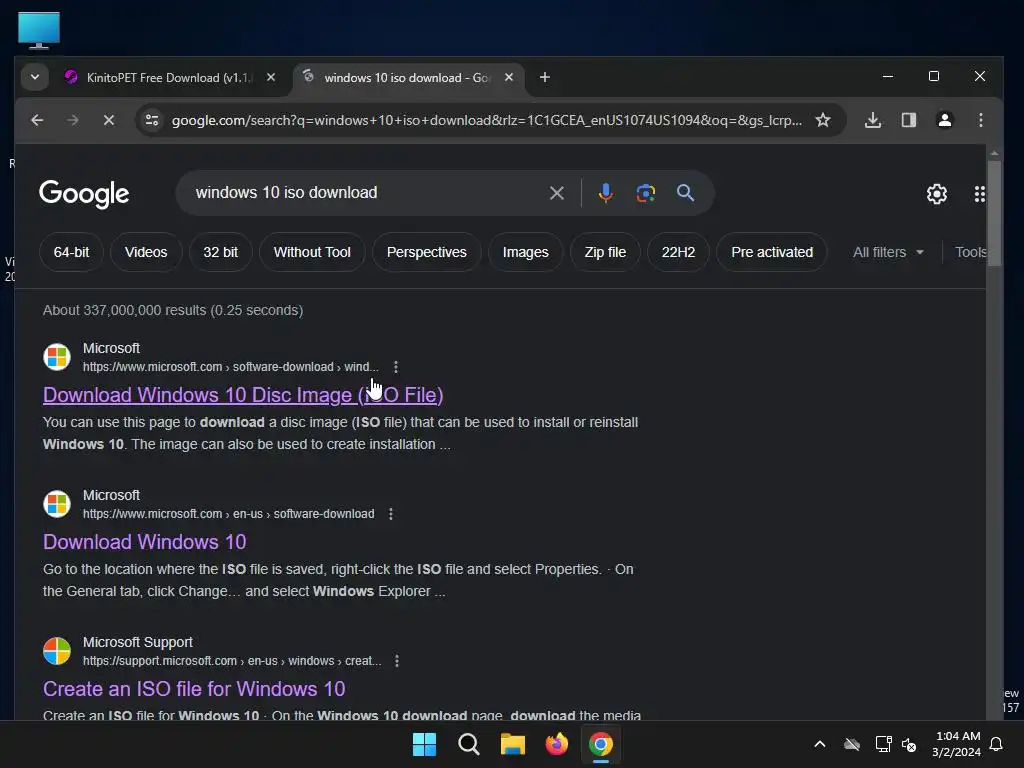Screen dimensions: 1024x768
Task: Click the first result's Microsoft favicon
Action: tap(57, 357)
